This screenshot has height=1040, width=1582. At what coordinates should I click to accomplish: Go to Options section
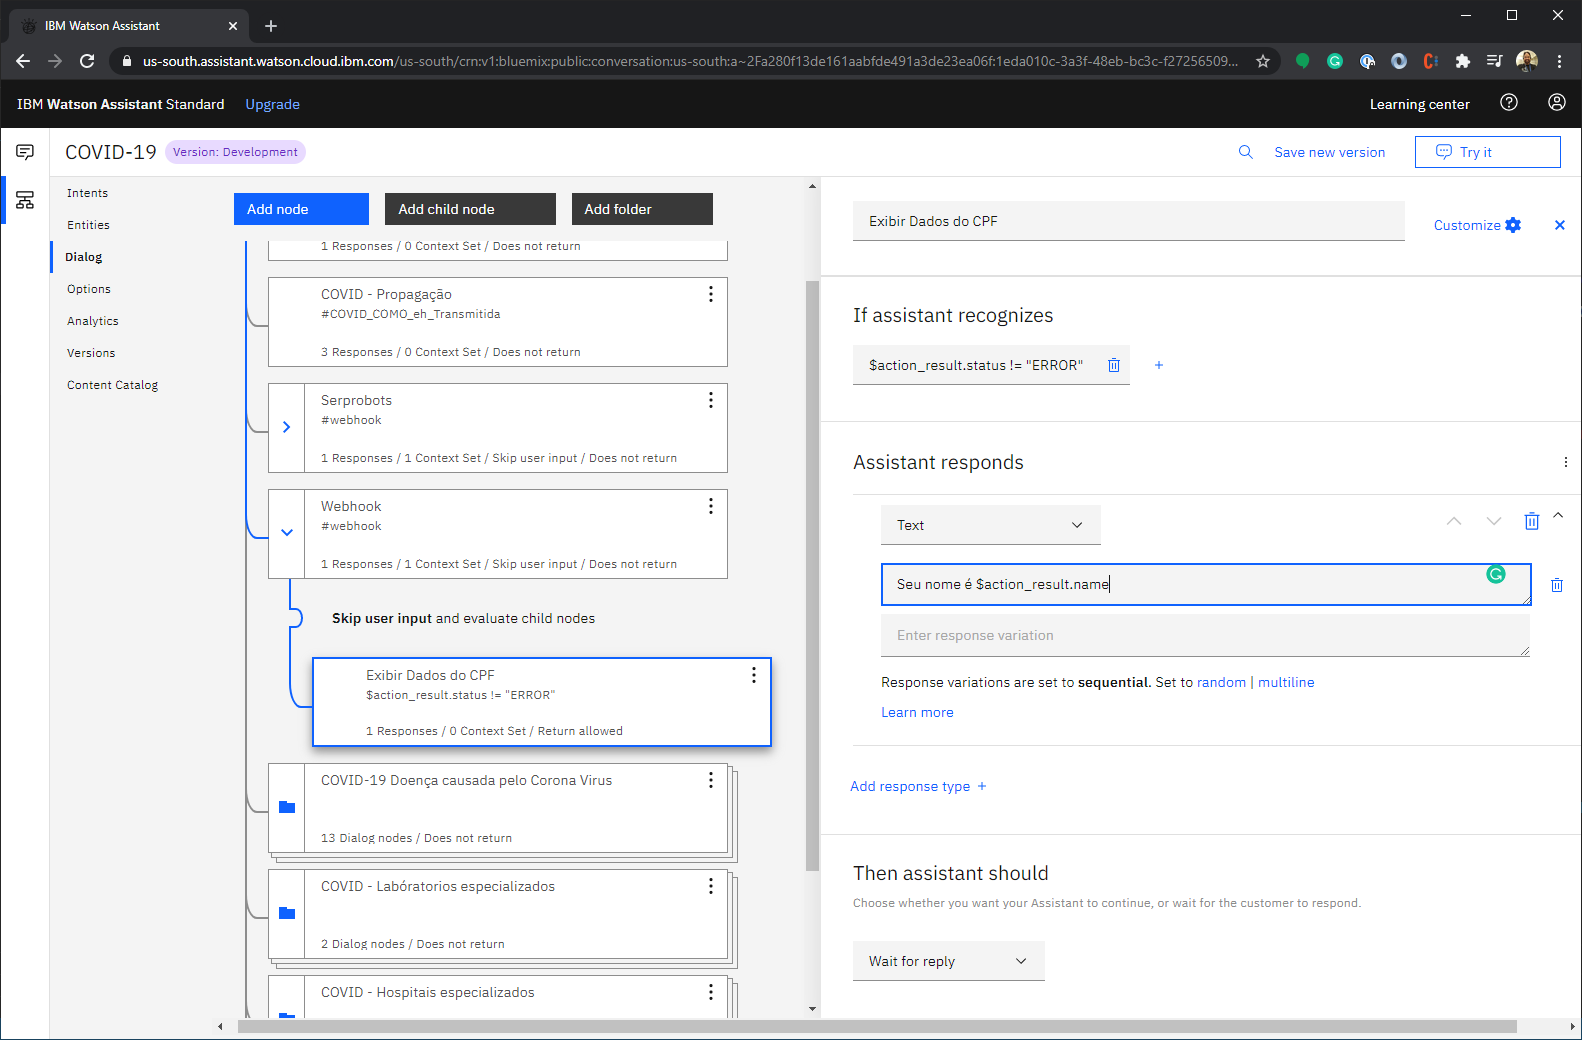(89, 289)
